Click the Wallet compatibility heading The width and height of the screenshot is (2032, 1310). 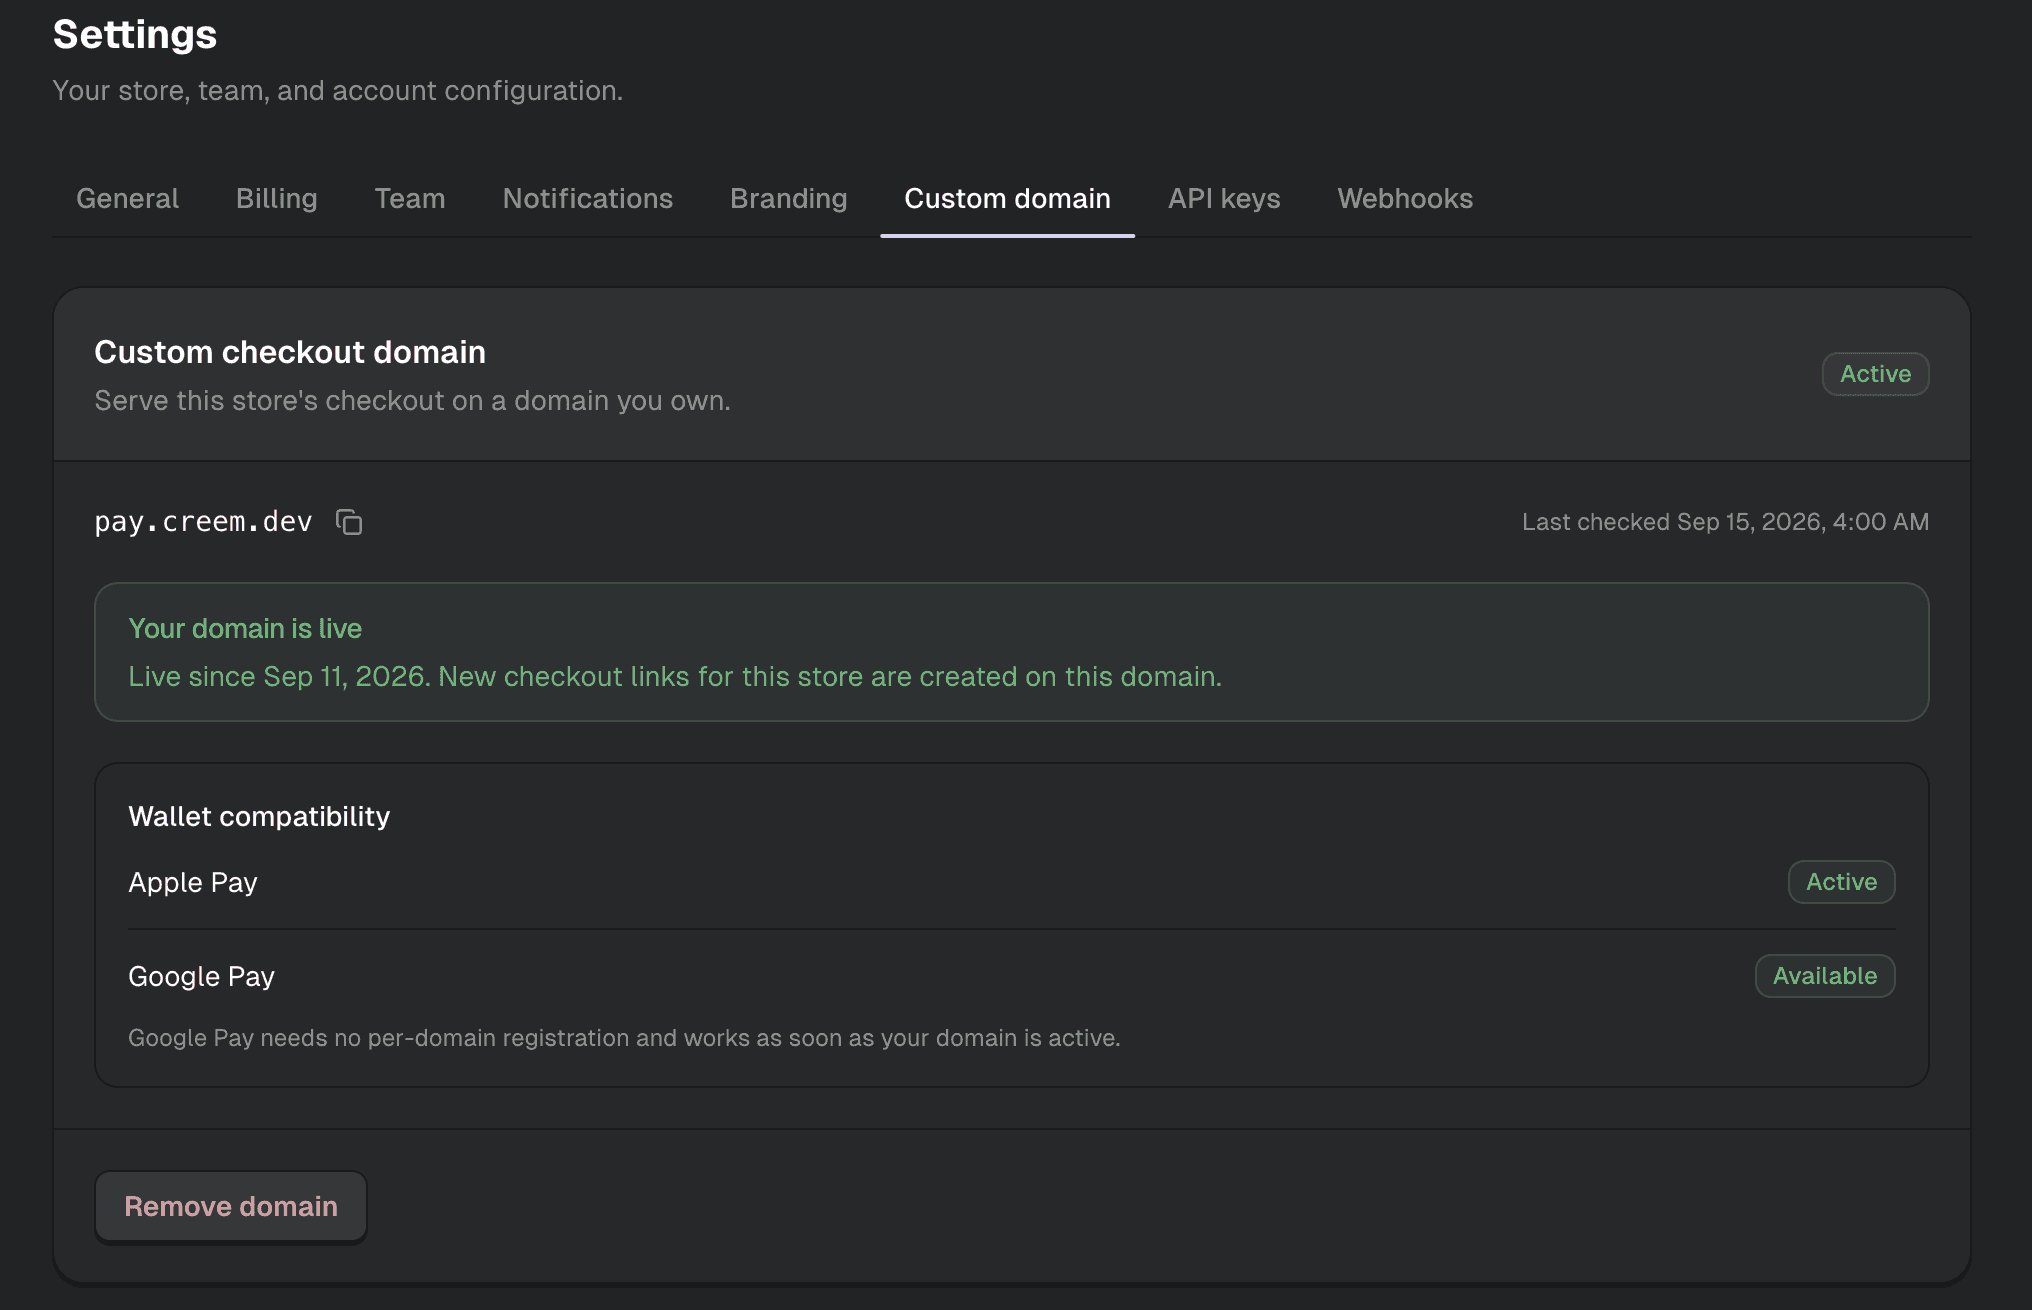click(x=259, y=816)
